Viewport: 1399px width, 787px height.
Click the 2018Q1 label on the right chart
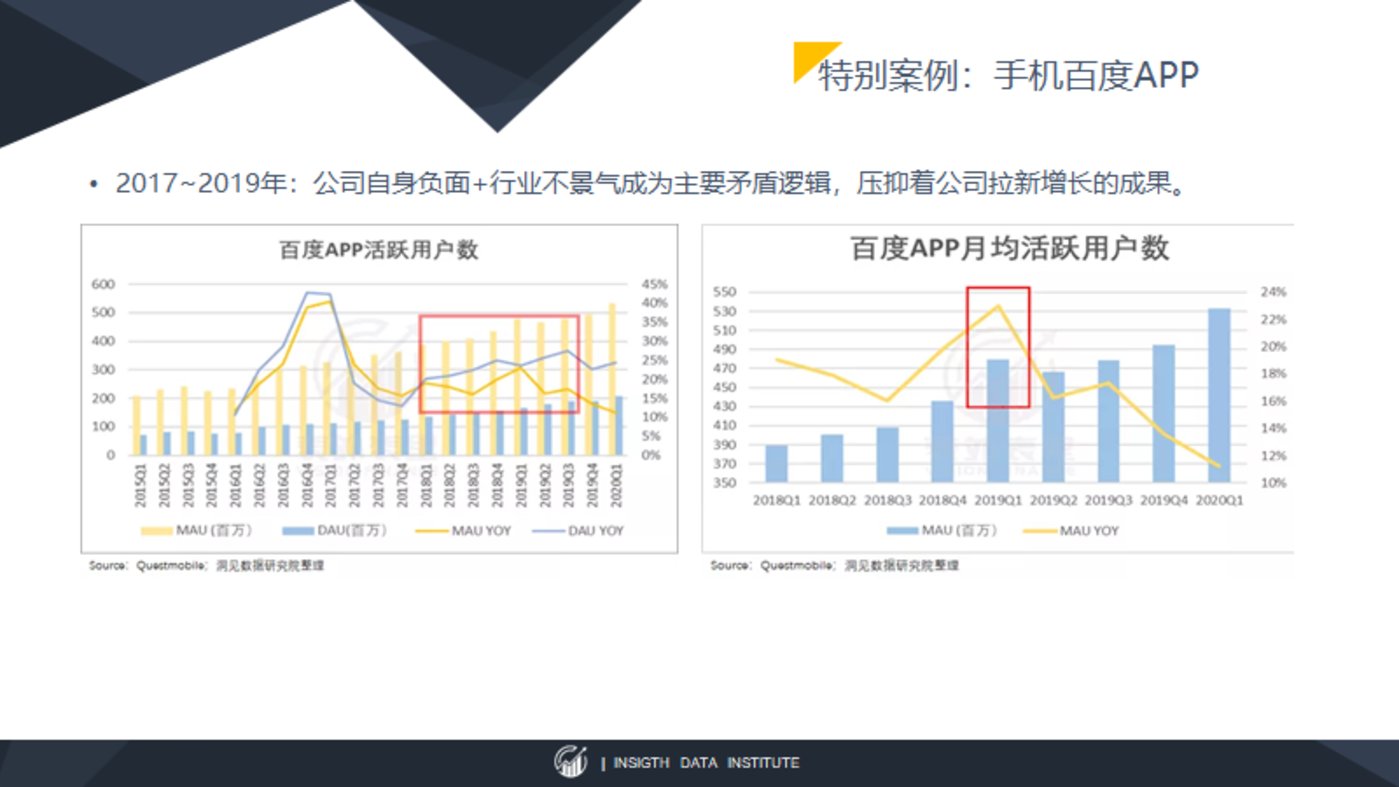(778, 500)
